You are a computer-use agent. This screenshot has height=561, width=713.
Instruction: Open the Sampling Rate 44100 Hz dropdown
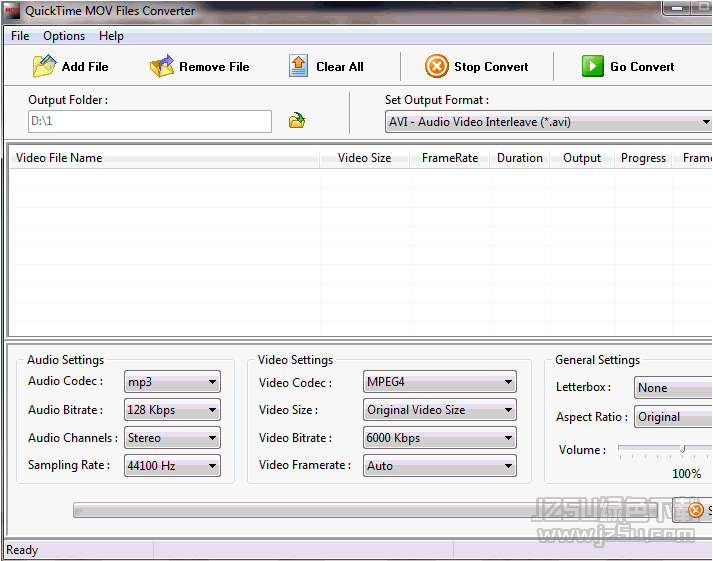(172, 466)
